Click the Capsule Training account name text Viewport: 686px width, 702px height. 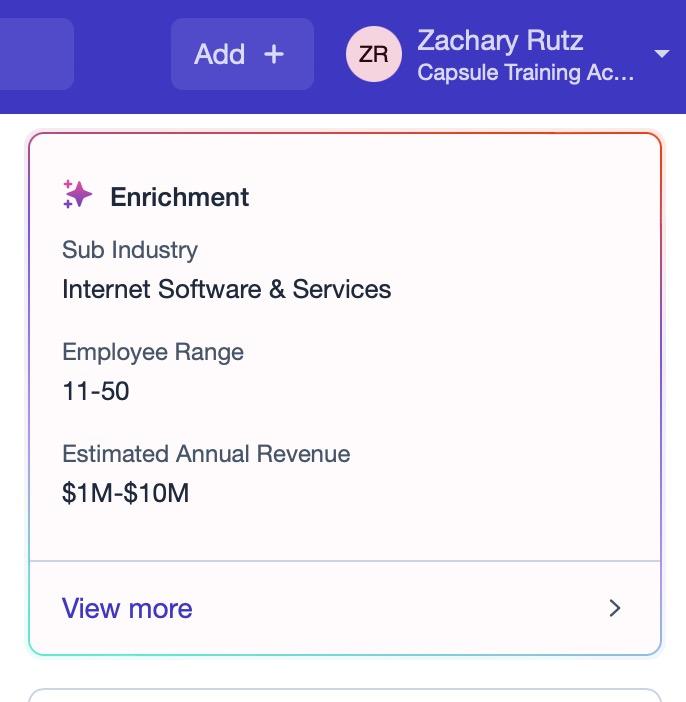click(x=525, y=73)
